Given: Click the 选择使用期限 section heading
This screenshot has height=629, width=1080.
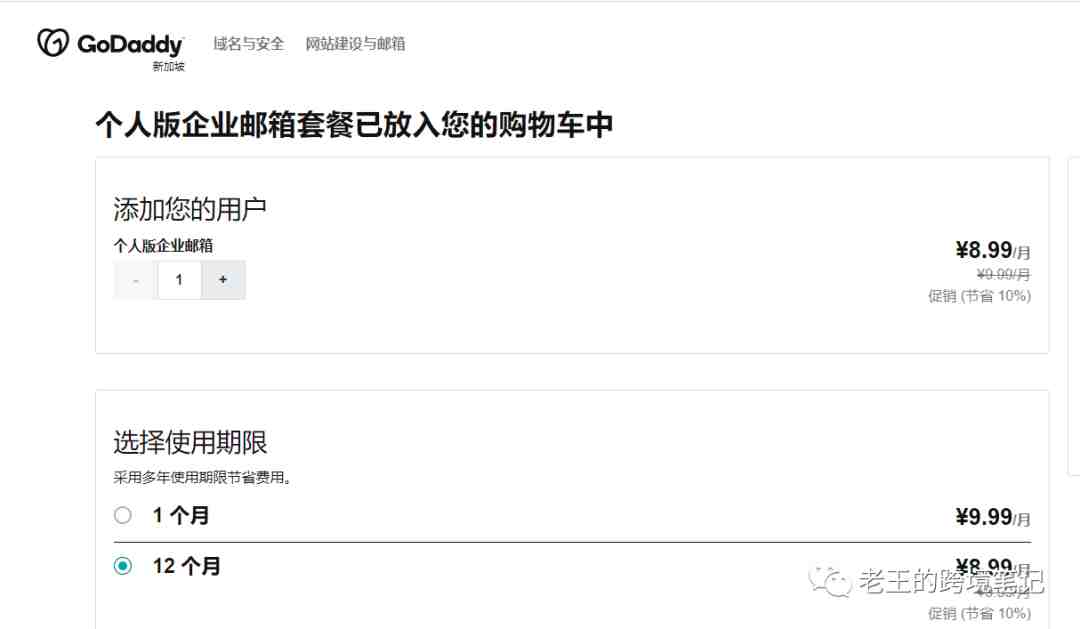Looking at the screenshot, I should point(190,442).
